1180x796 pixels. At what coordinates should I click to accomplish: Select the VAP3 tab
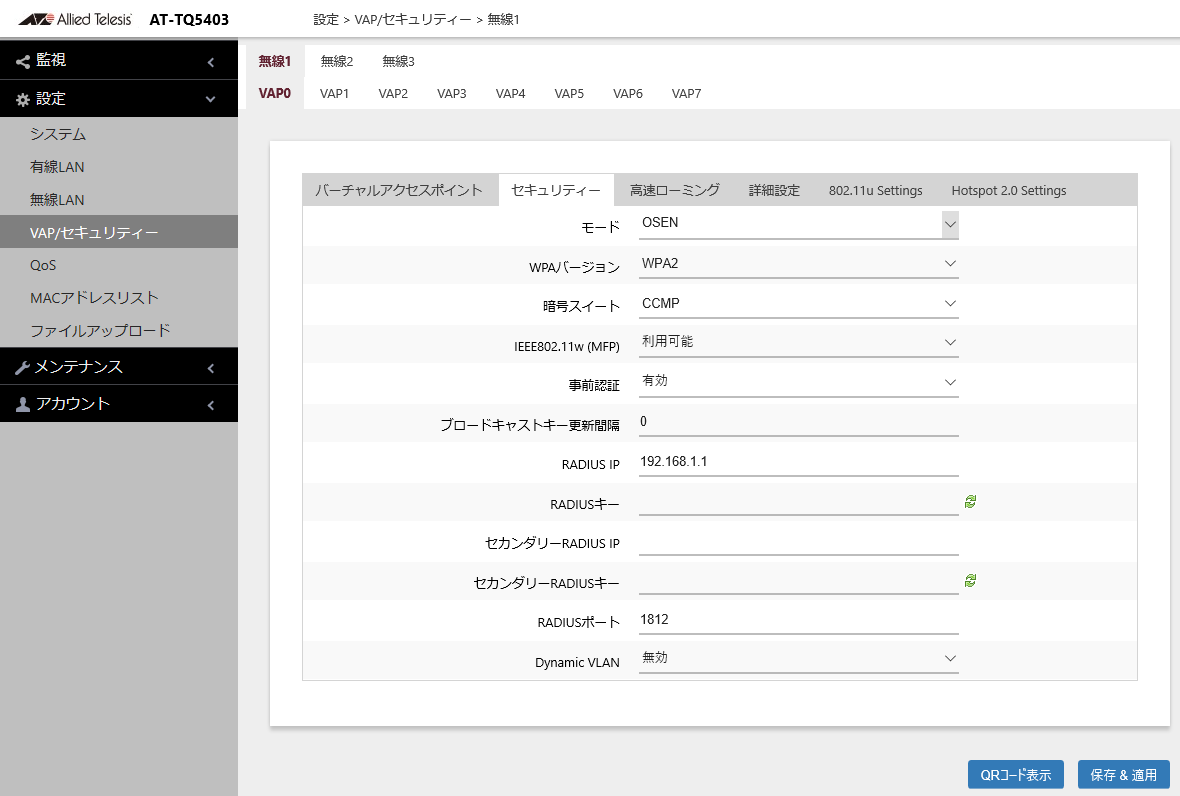point(452,93)
